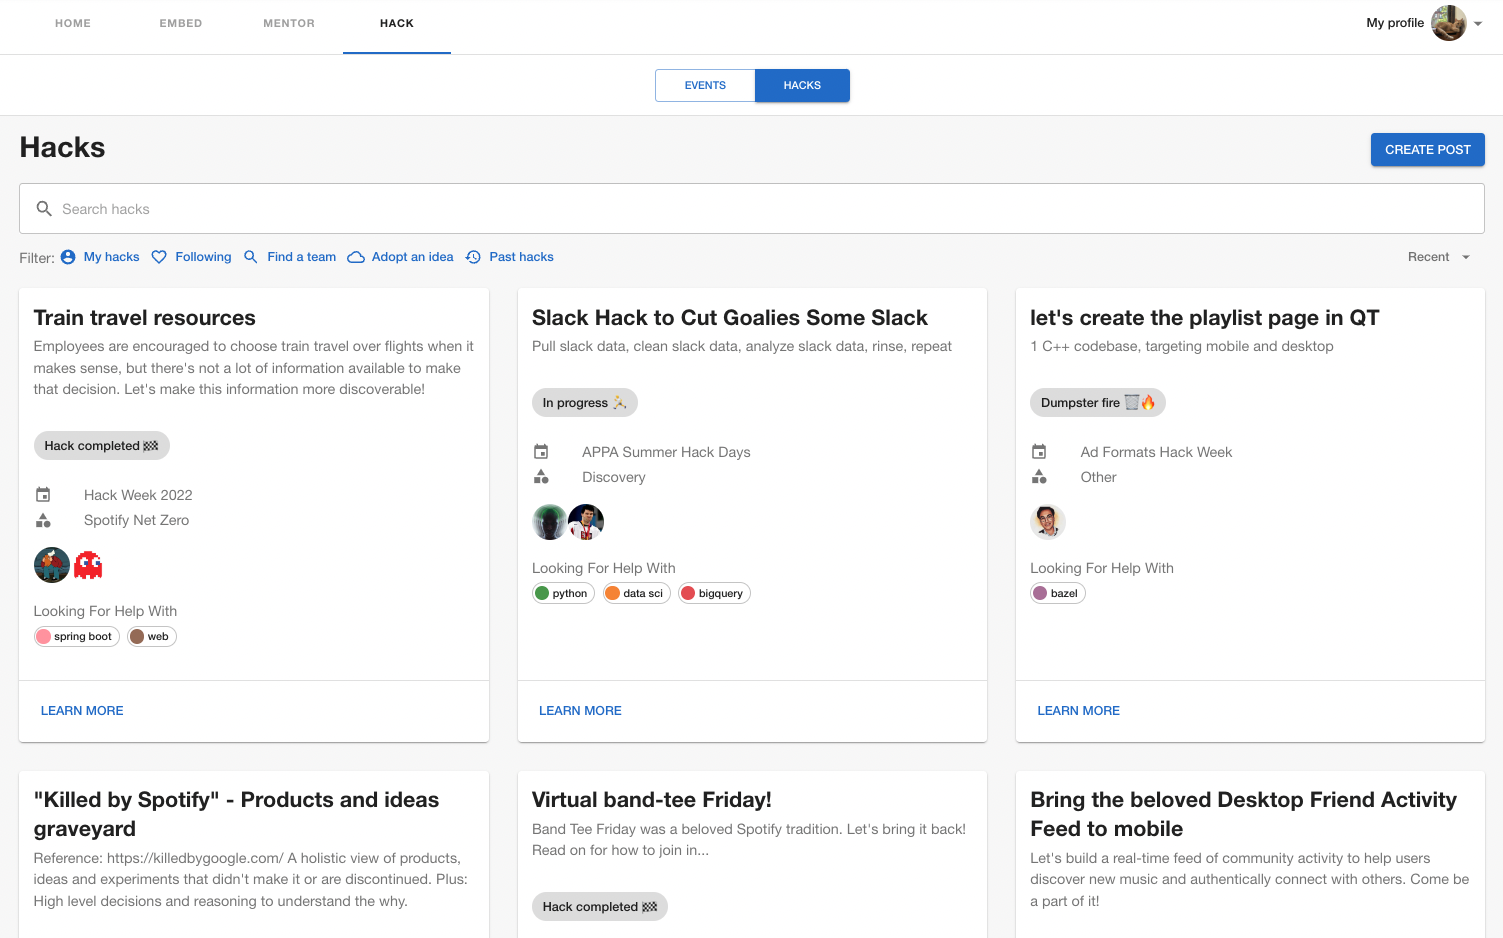Click category shapes icon beside Discovery
1503x938 pixels.
[541, 477]
